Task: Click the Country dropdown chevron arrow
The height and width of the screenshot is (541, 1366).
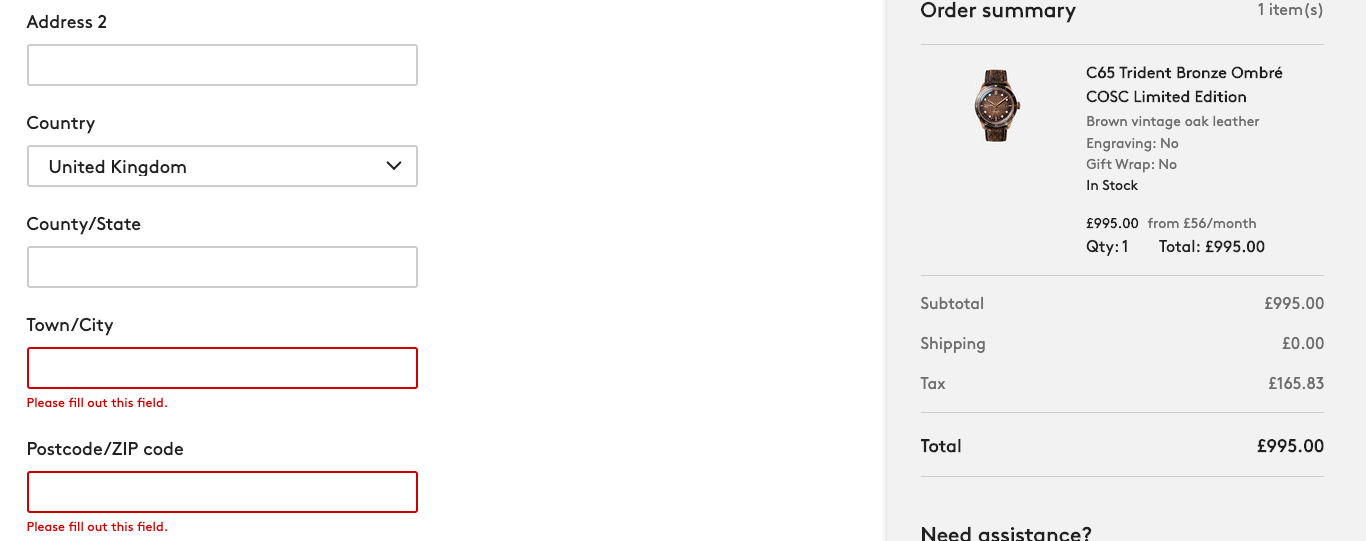Action: coord(394,166)
